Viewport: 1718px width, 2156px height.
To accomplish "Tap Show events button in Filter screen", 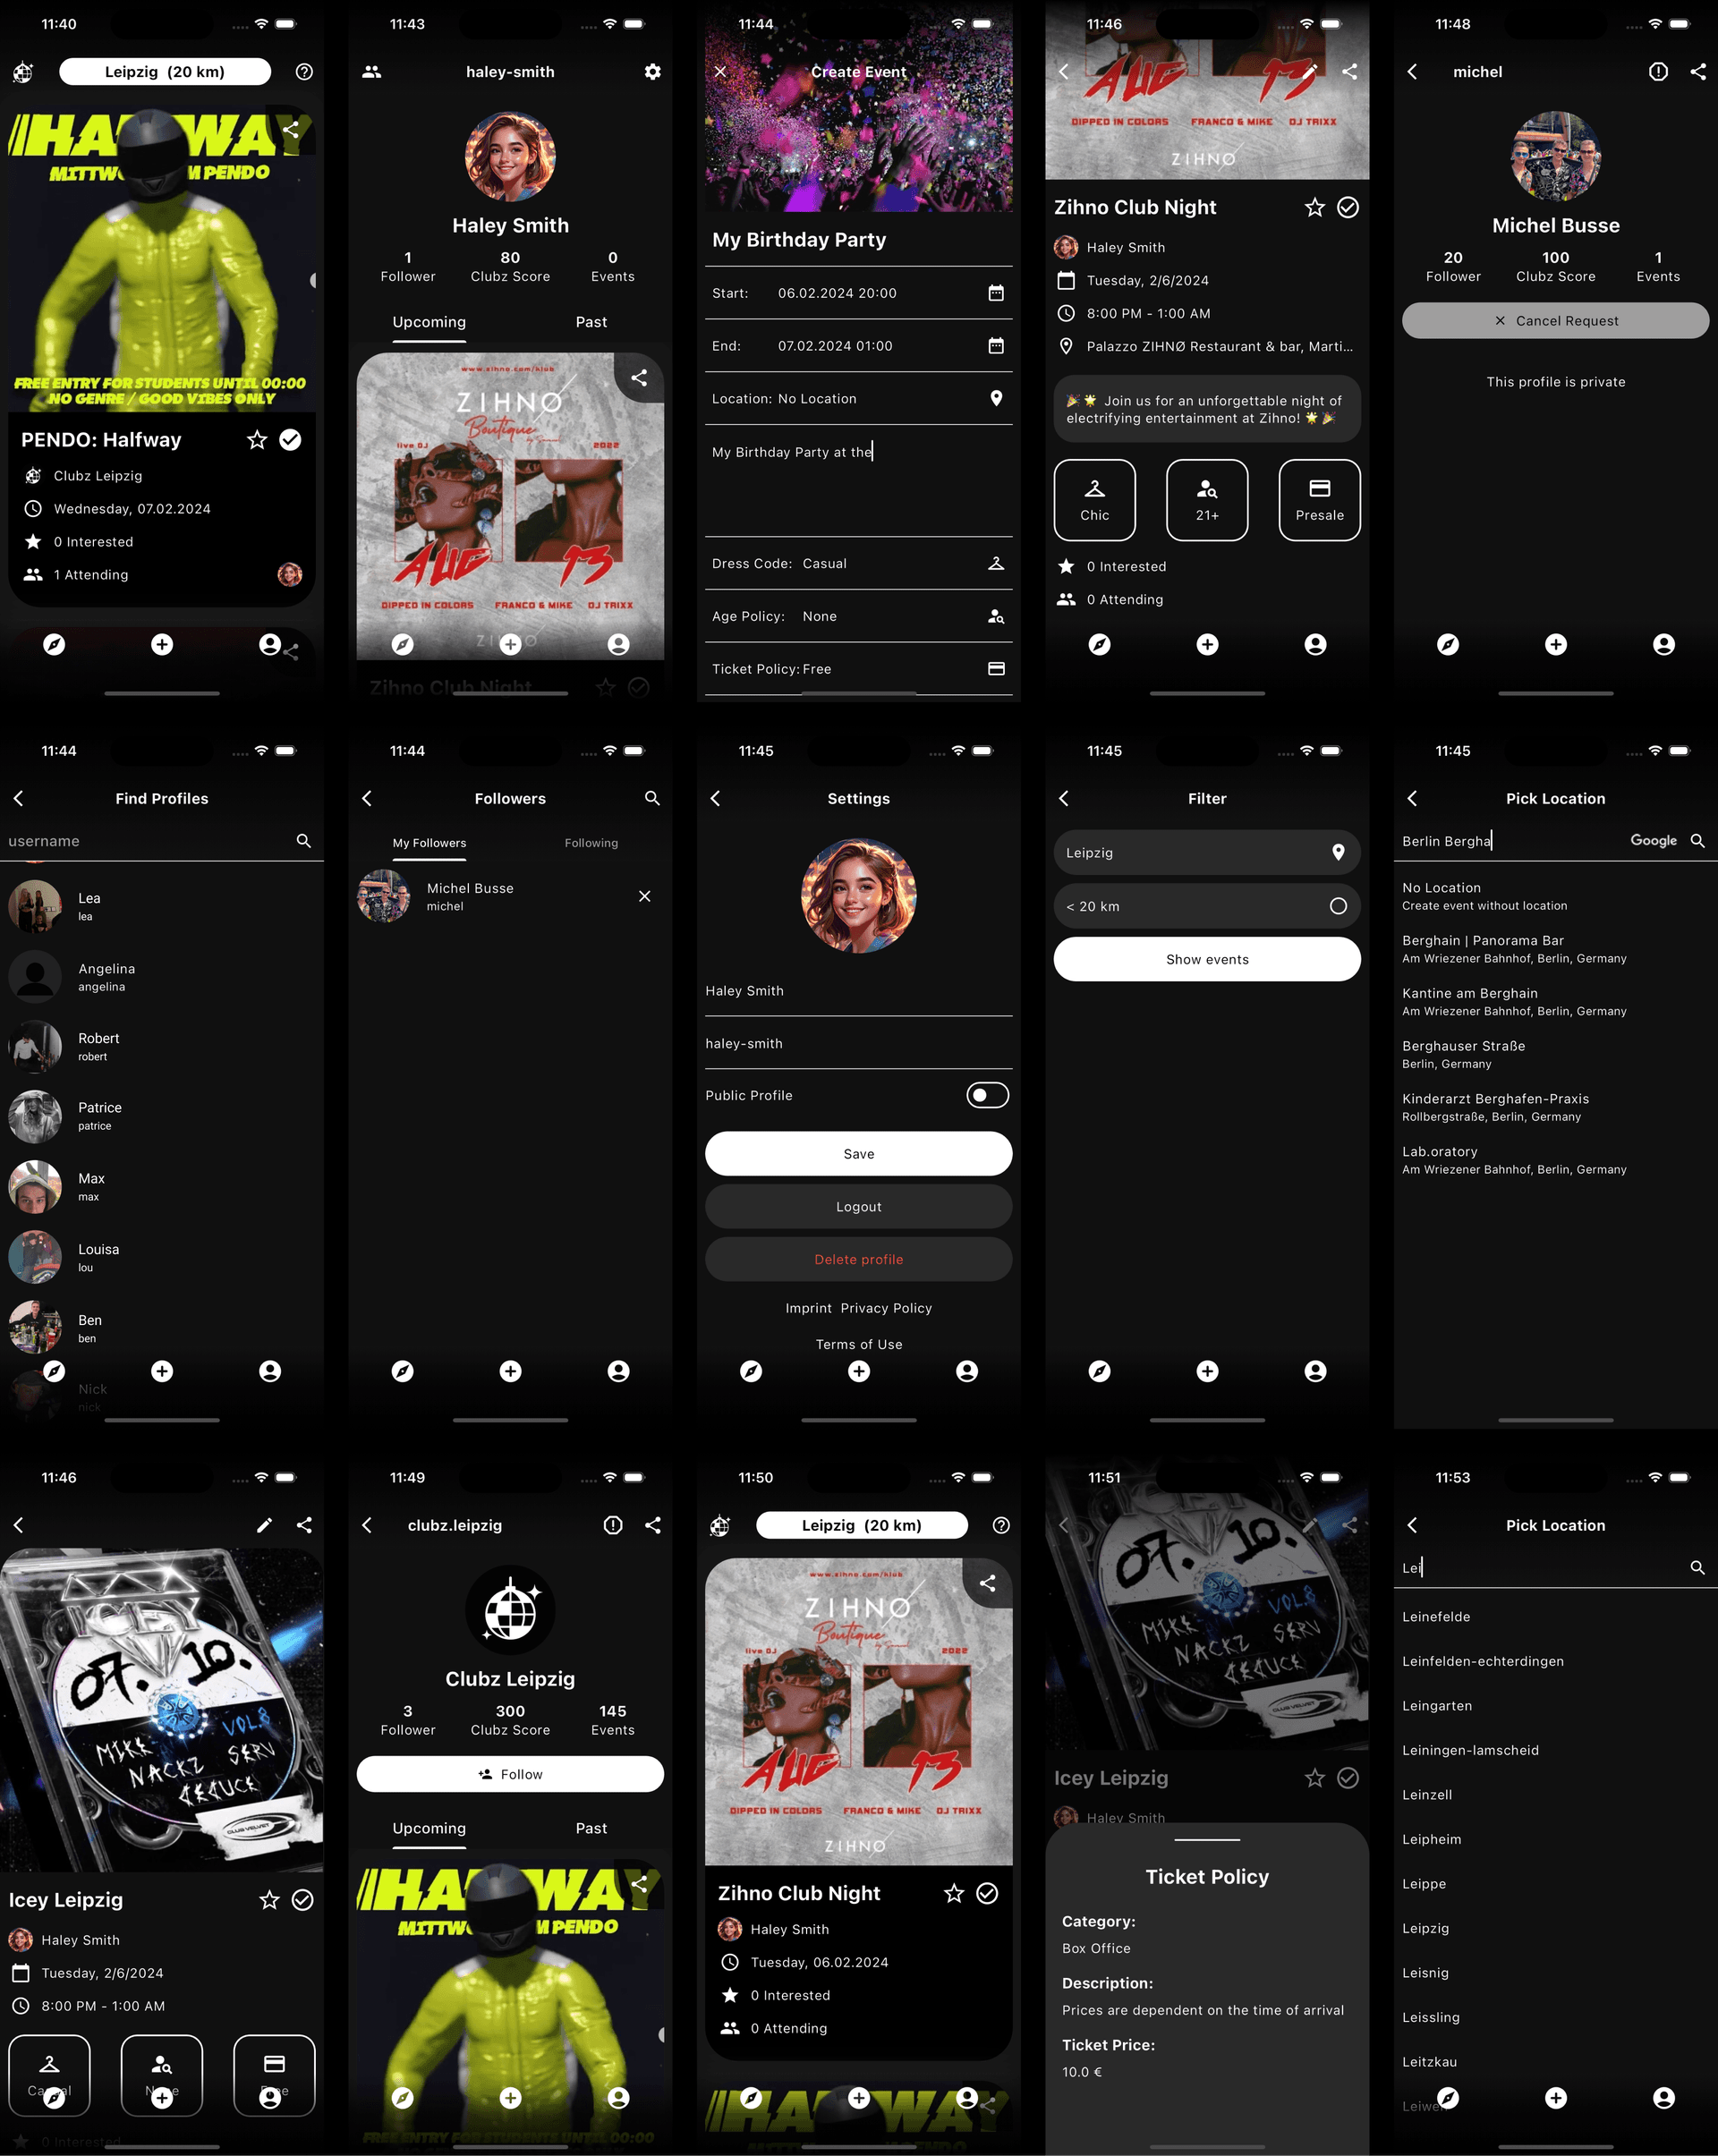I will tap(1206, 959).
